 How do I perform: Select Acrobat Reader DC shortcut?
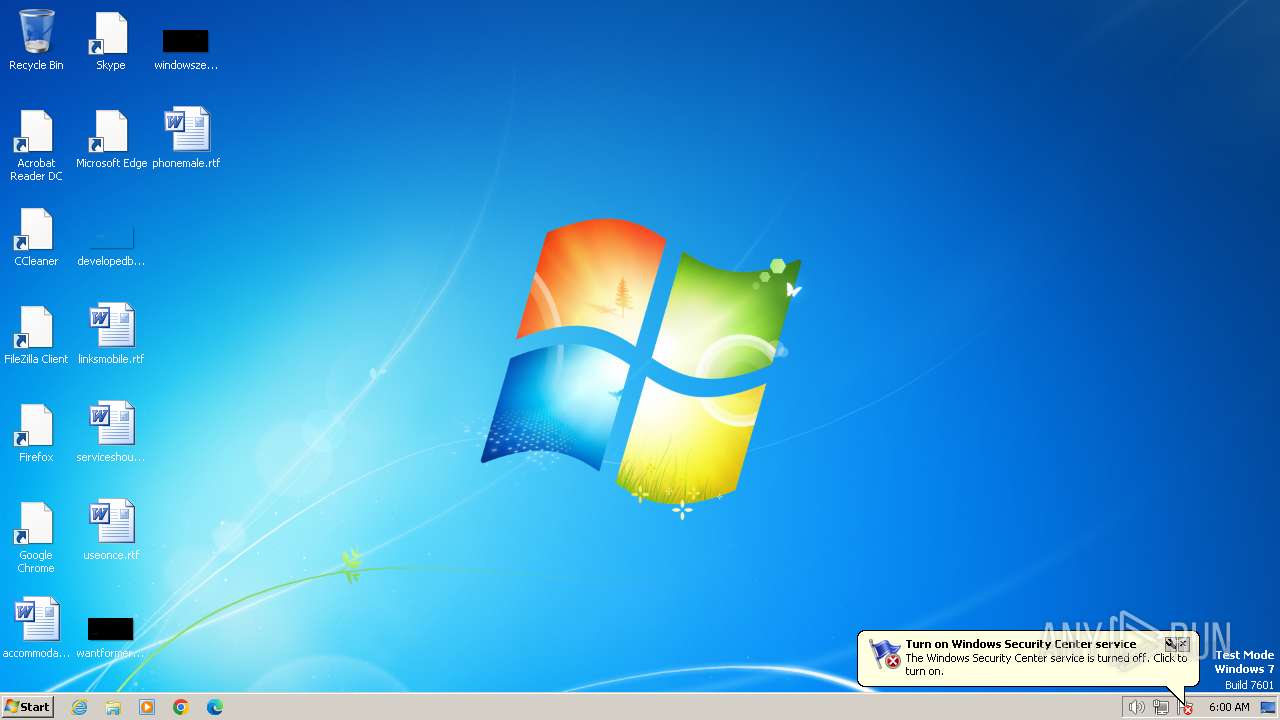[x=36, y=145]
